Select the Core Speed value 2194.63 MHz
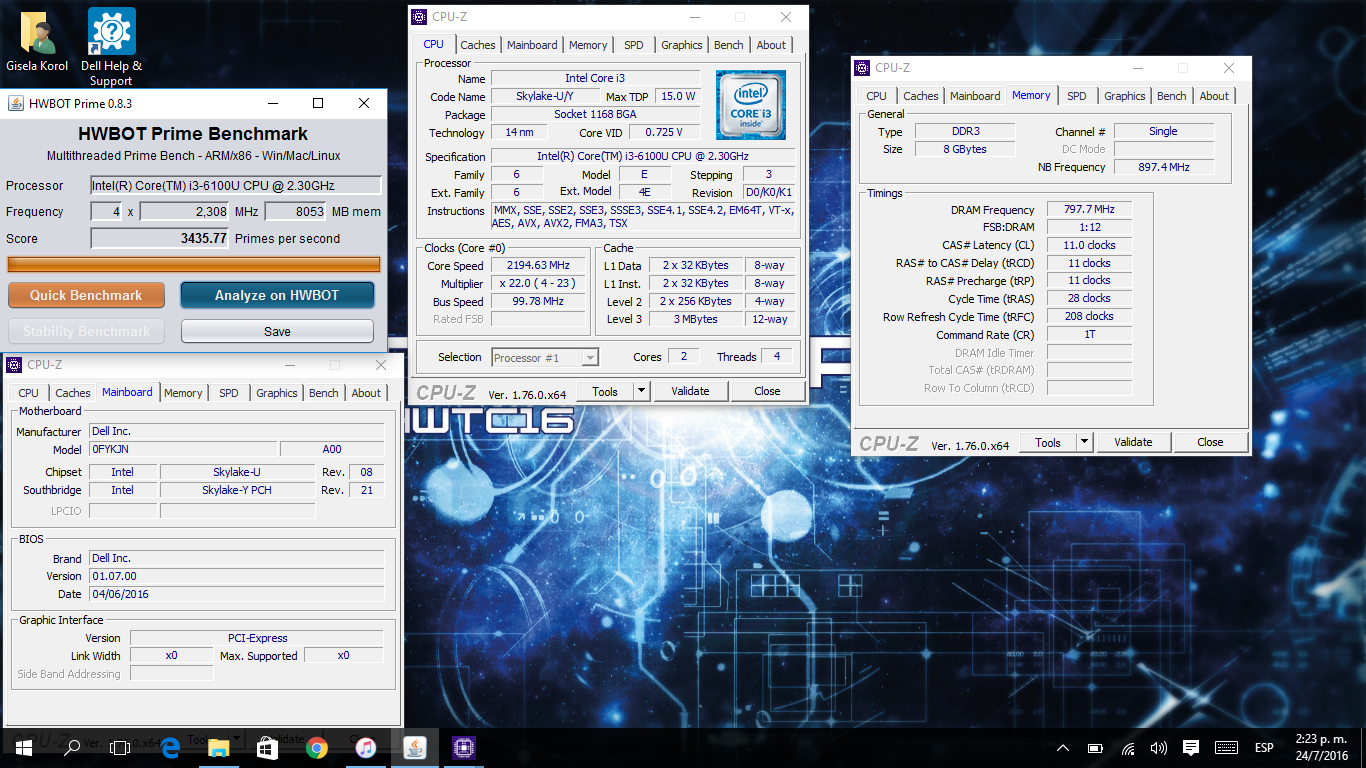Image resolution: width=1366 pixels, height=768 pixels. click(540, 265)
